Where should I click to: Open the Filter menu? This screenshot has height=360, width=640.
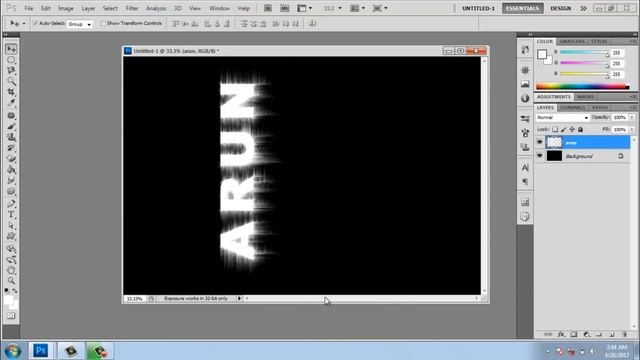coord(131,8)
